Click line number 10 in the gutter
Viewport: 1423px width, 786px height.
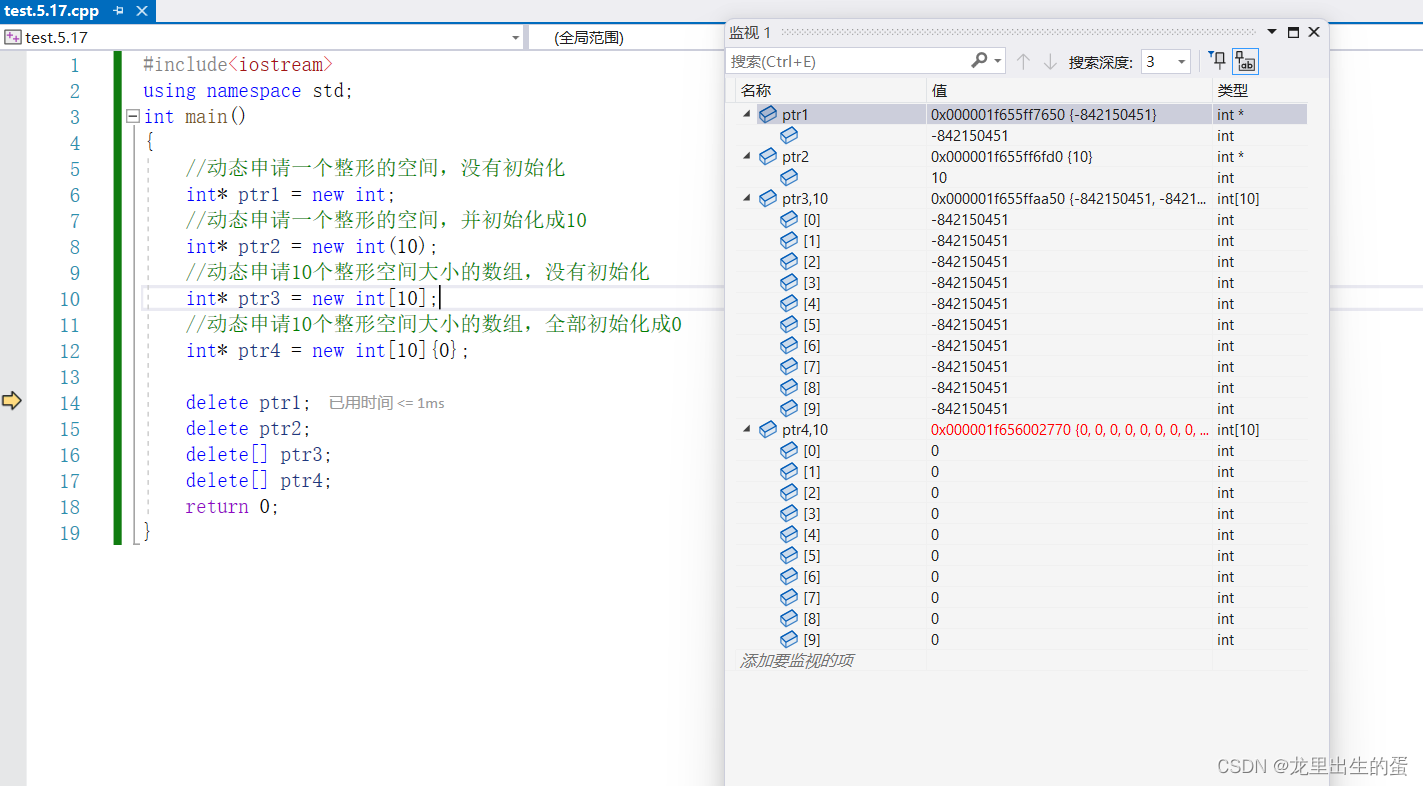[69, 299]
